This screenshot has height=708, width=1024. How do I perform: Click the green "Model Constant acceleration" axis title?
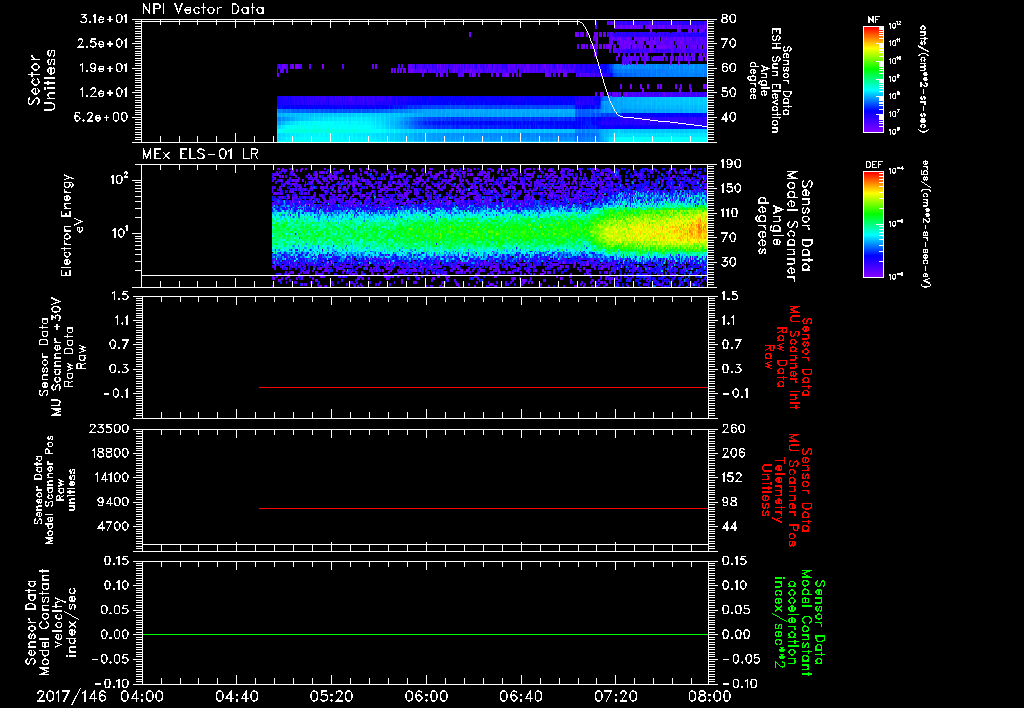tap(799, 624)
